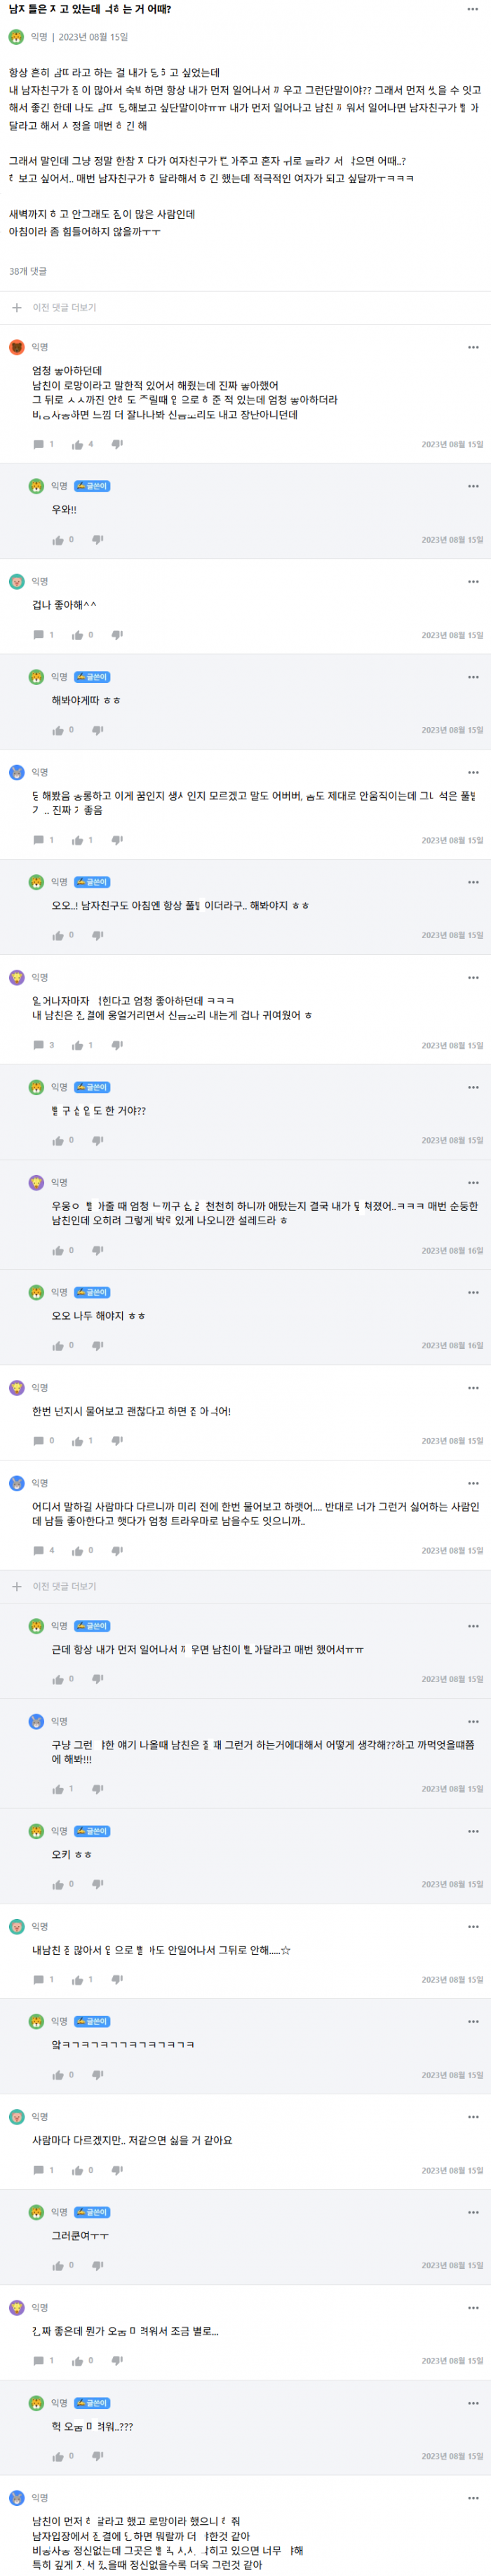The height and width of the screenshot is (2576, 491).
Task: Click thumbs-down on the '우와!!' reply
Action: (97, 540)
